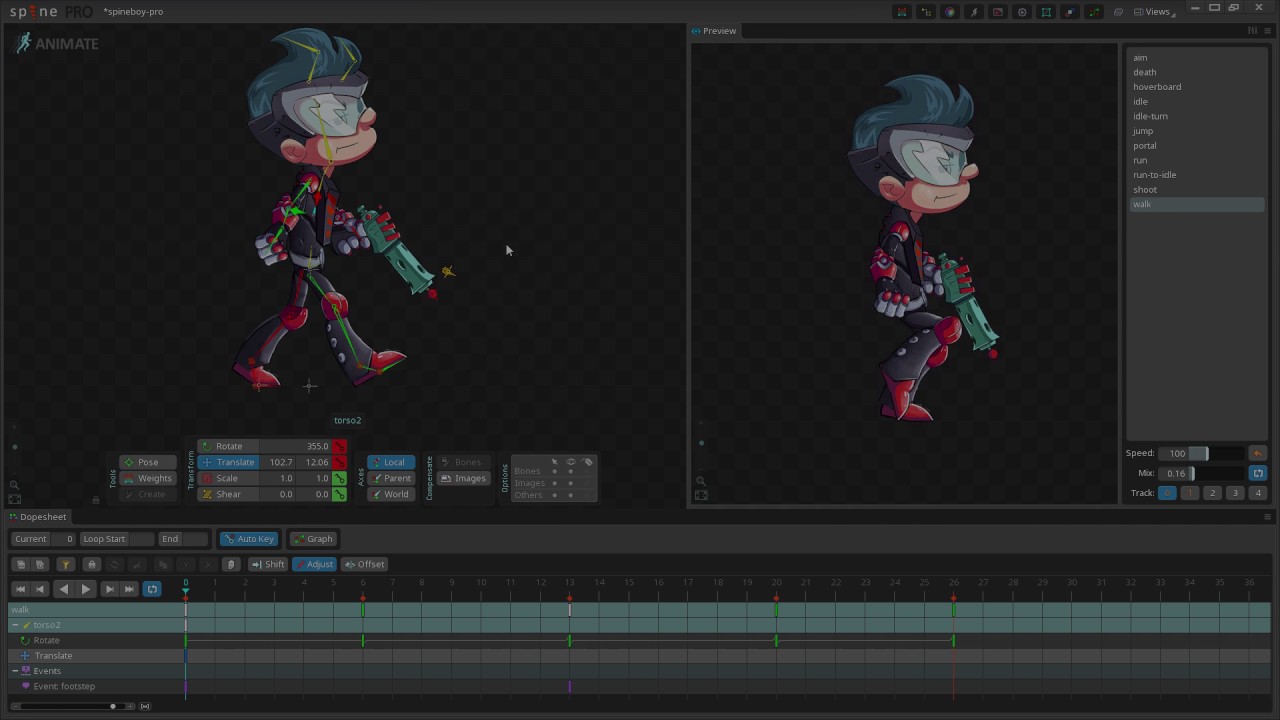
Task: Click the red key icon next to Translate
Action: coord(340,462)
